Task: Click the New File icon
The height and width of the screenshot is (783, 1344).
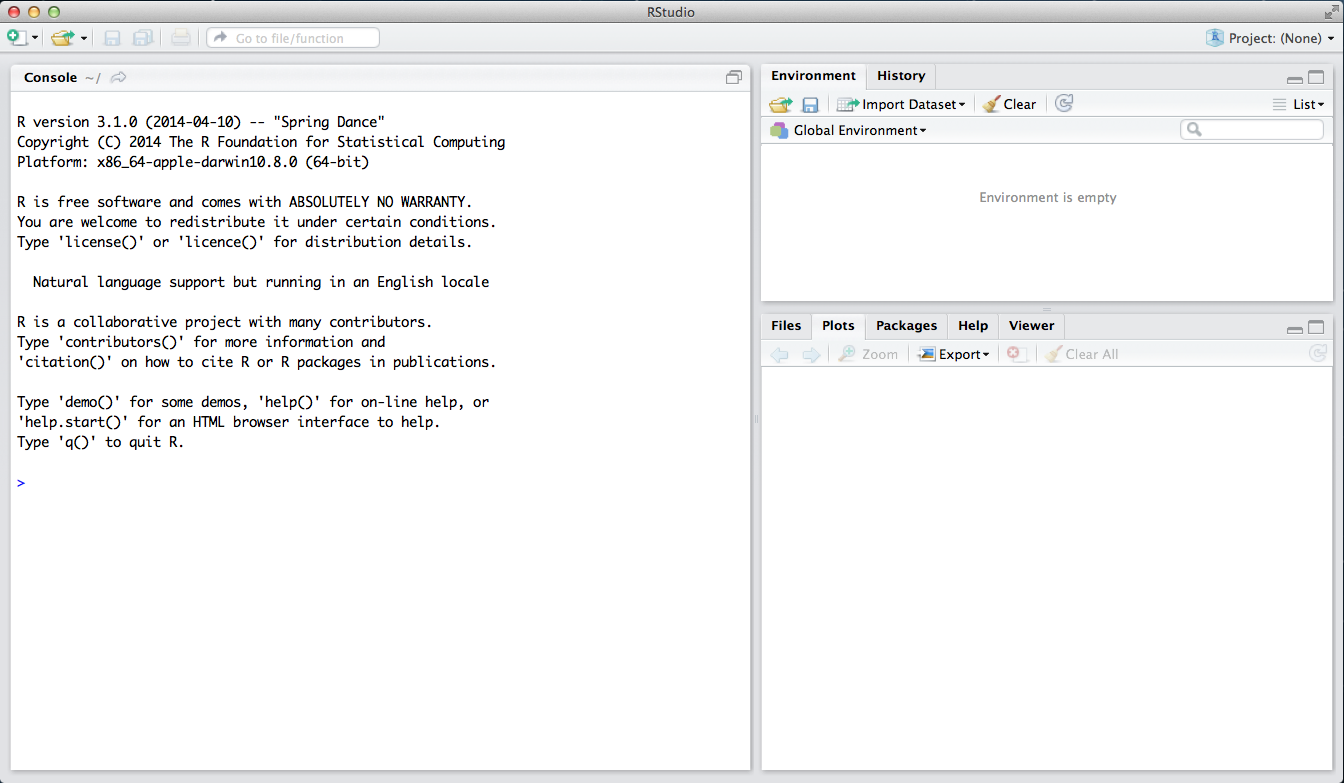Action: click(x=17, y=38)
